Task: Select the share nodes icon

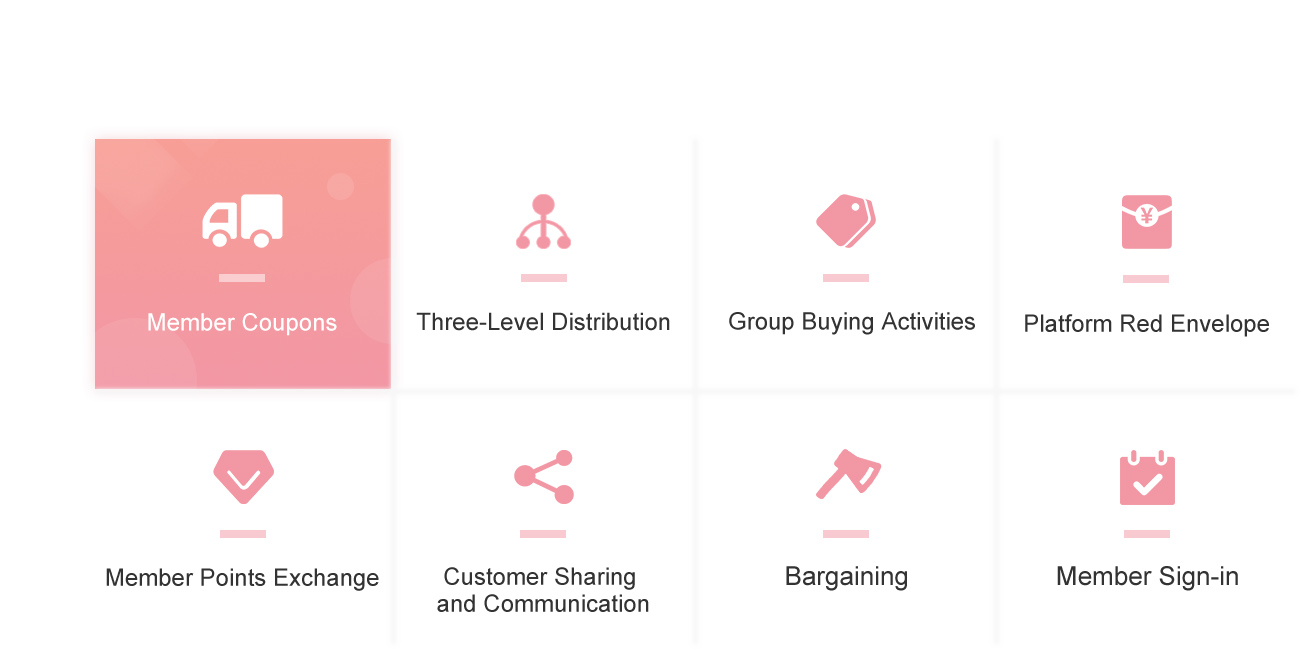Action: pos(544,477)
